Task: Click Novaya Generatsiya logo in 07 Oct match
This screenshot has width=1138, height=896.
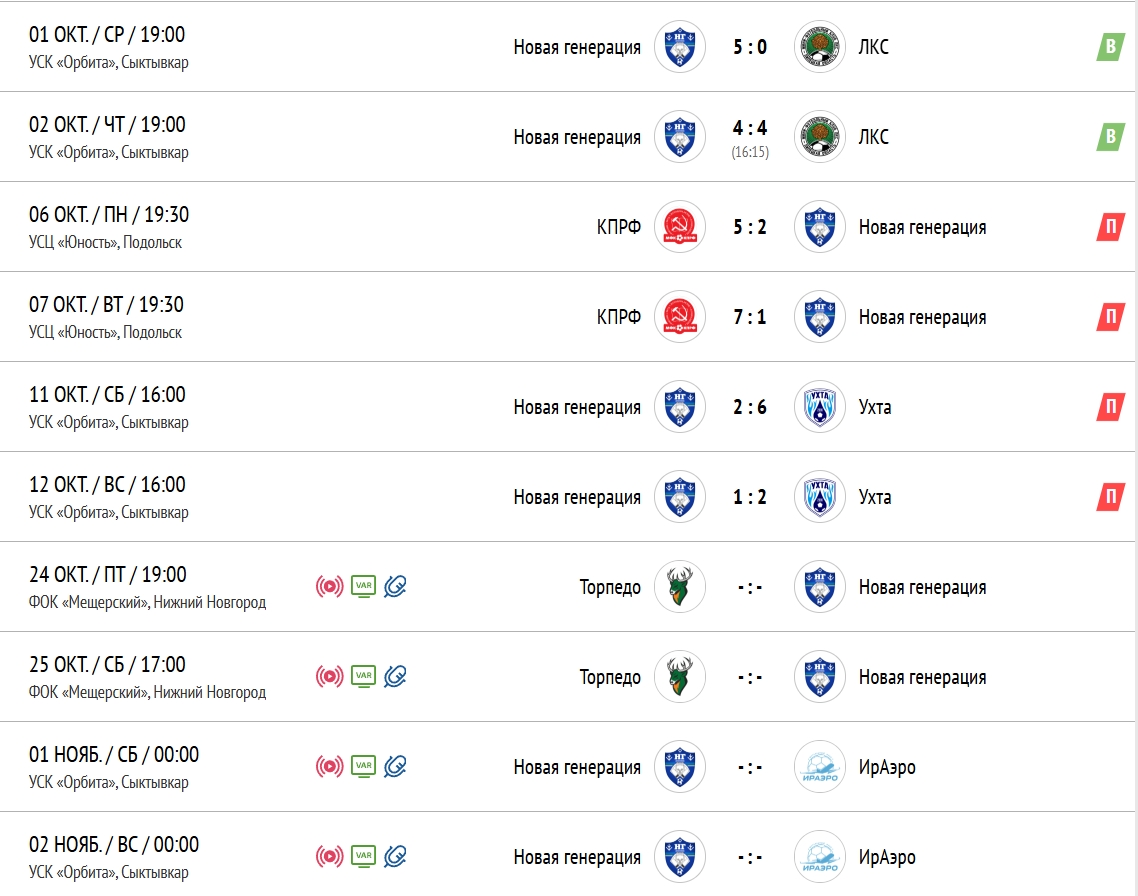Action: pos(820,317)
